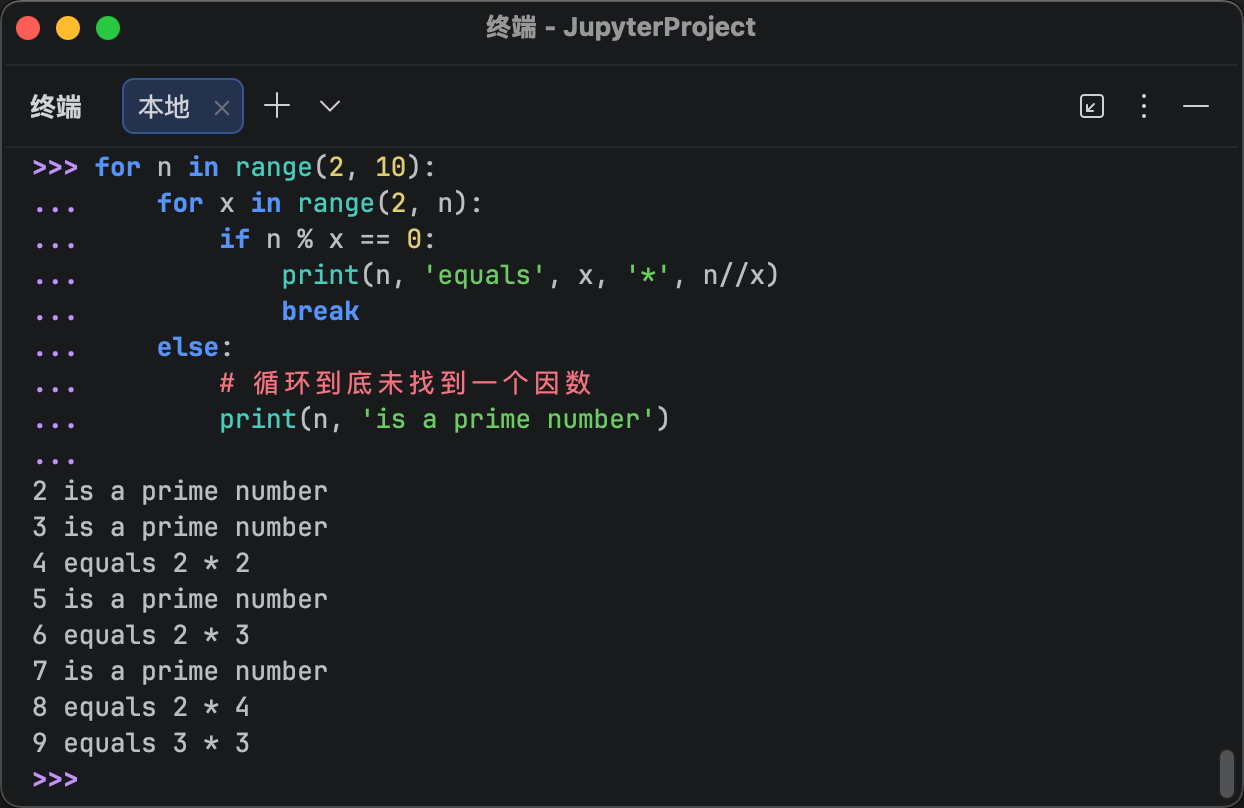Close the 本地 terminal tab
1244x808 pixels.
(222, 107)
